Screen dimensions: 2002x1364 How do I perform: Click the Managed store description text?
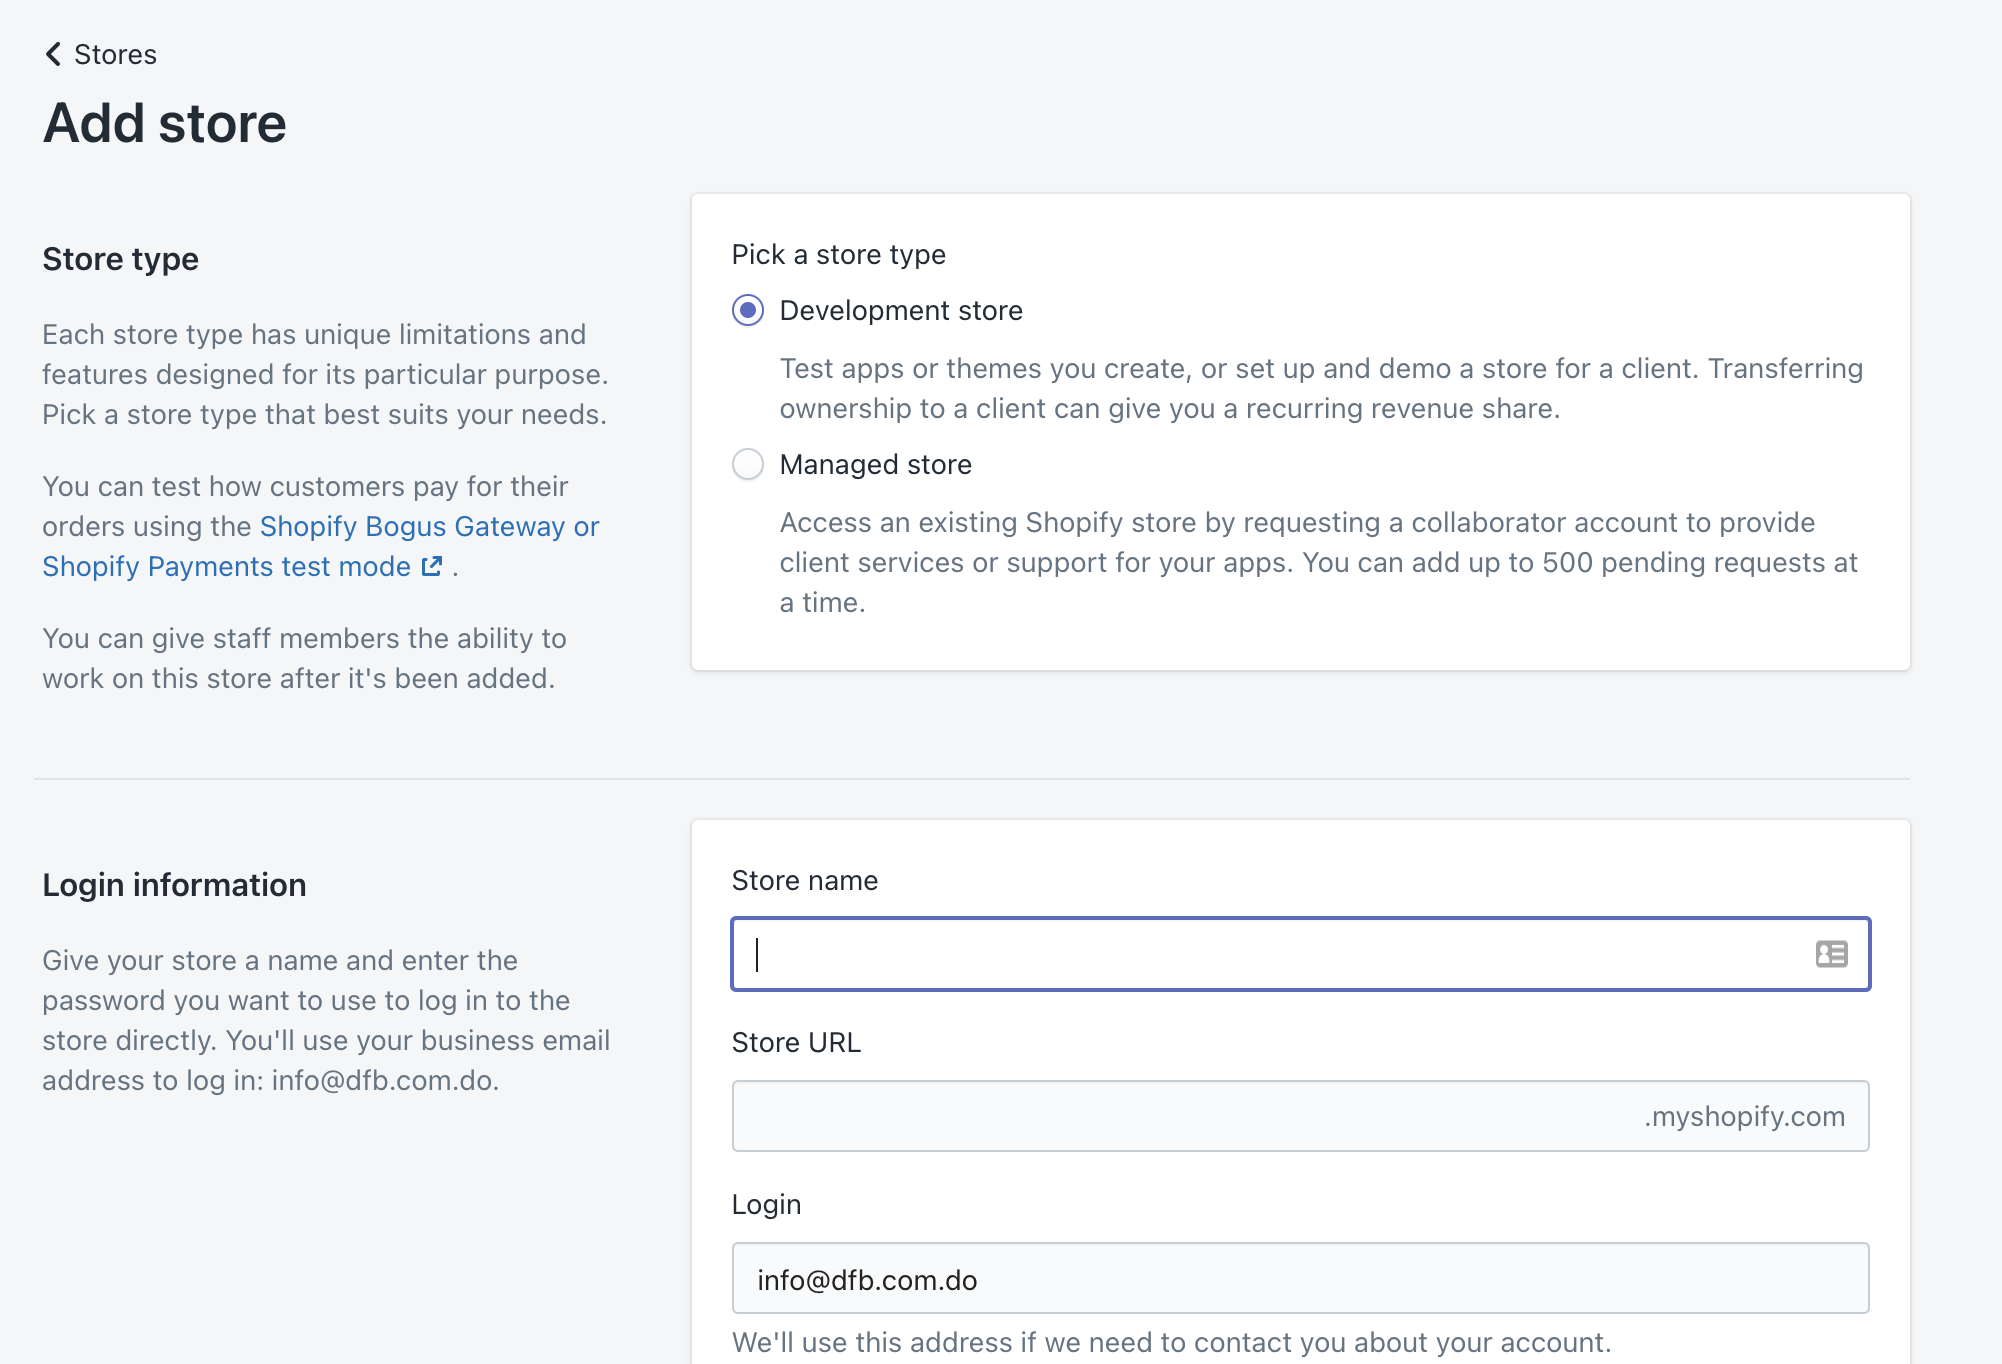point(1318,563)
